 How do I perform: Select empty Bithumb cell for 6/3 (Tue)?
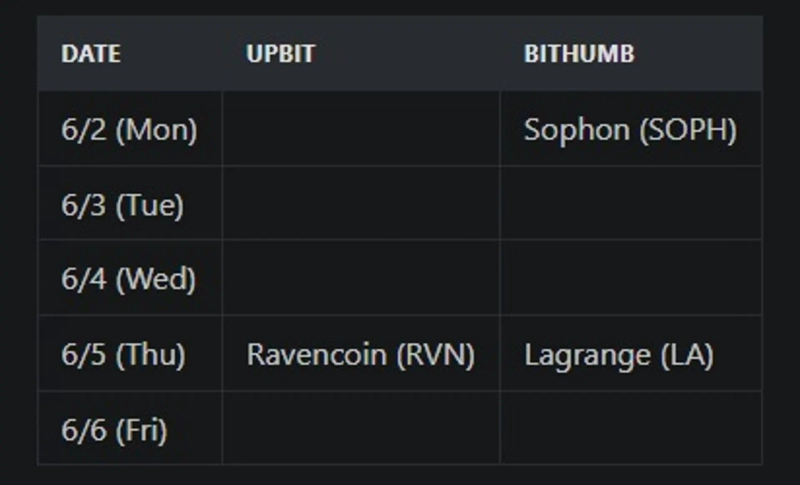click(x=631, y=205)
